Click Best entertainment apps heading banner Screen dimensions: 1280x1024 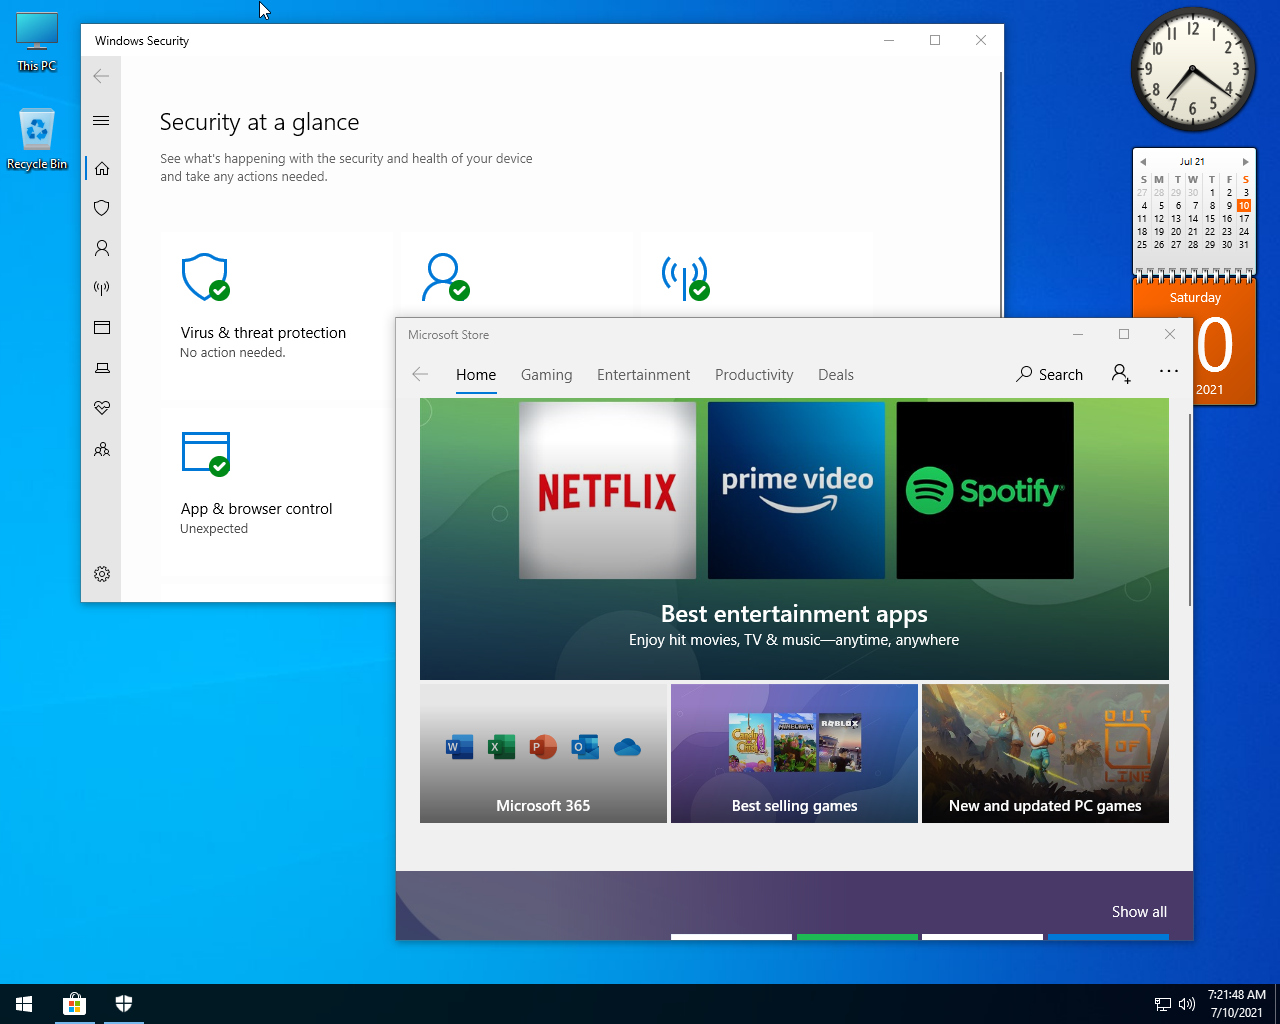coord(794,614)
